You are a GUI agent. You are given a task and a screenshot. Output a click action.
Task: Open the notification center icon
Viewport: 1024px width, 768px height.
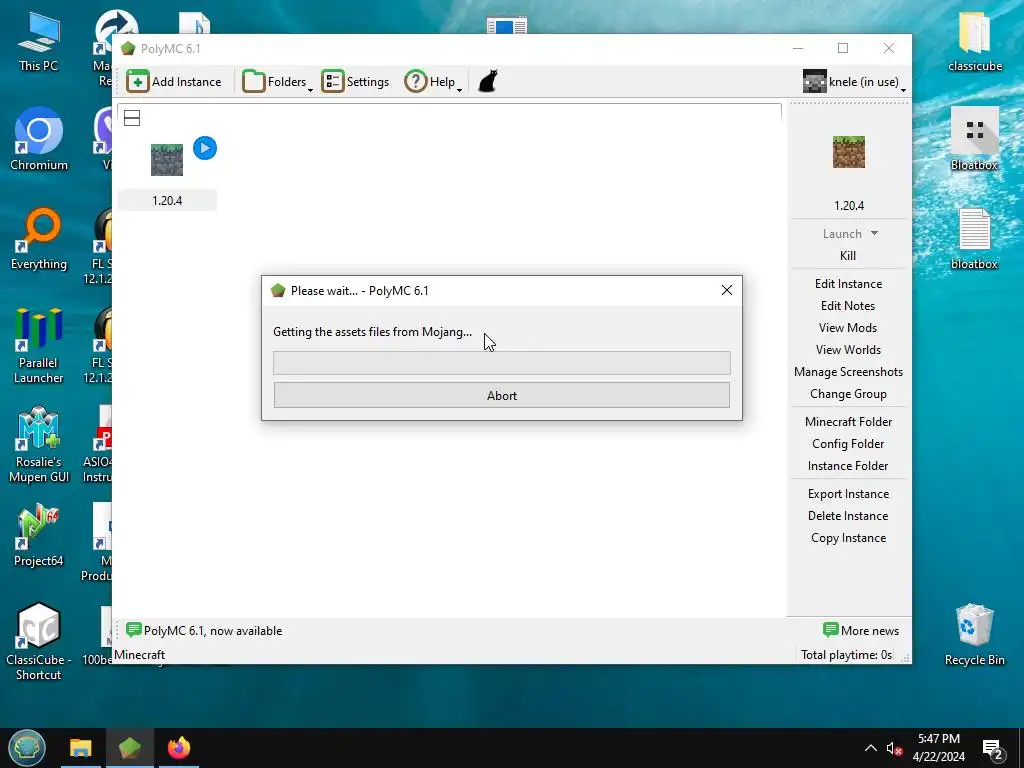[993, 749]
